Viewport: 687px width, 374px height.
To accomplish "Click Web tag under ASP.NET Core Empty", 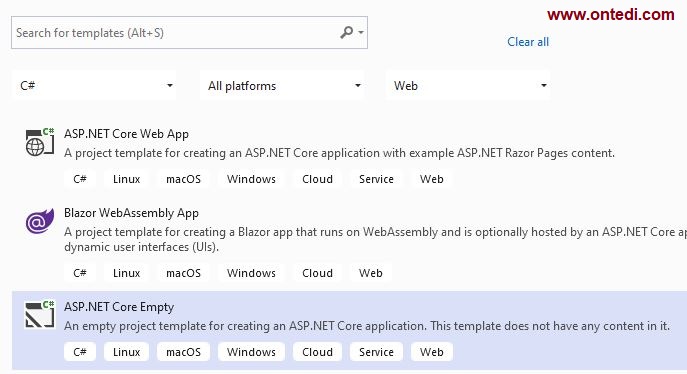I will [x=432, y=352].
